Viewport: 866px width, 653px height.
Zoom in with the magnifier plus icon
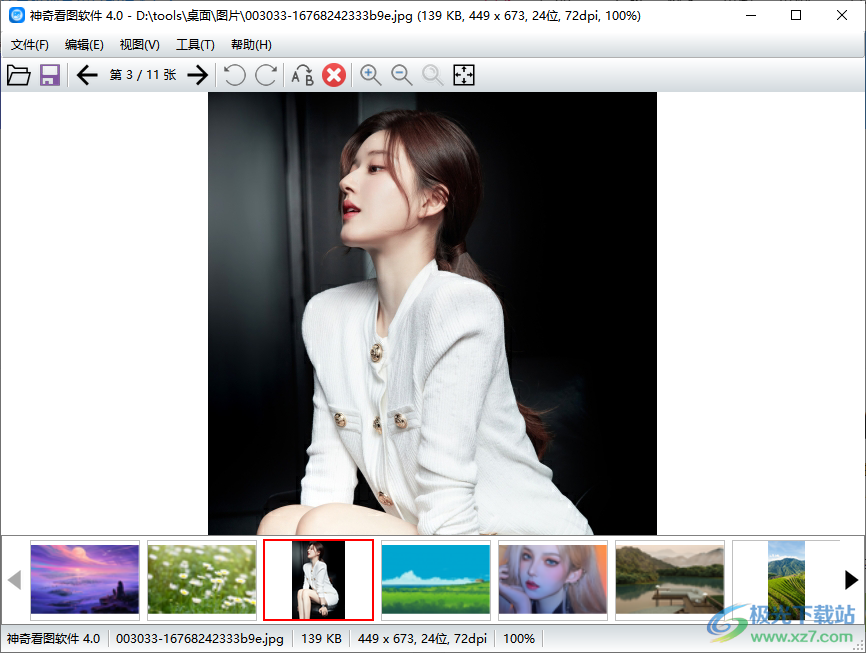pyautogui.click(x=371, y=75)
